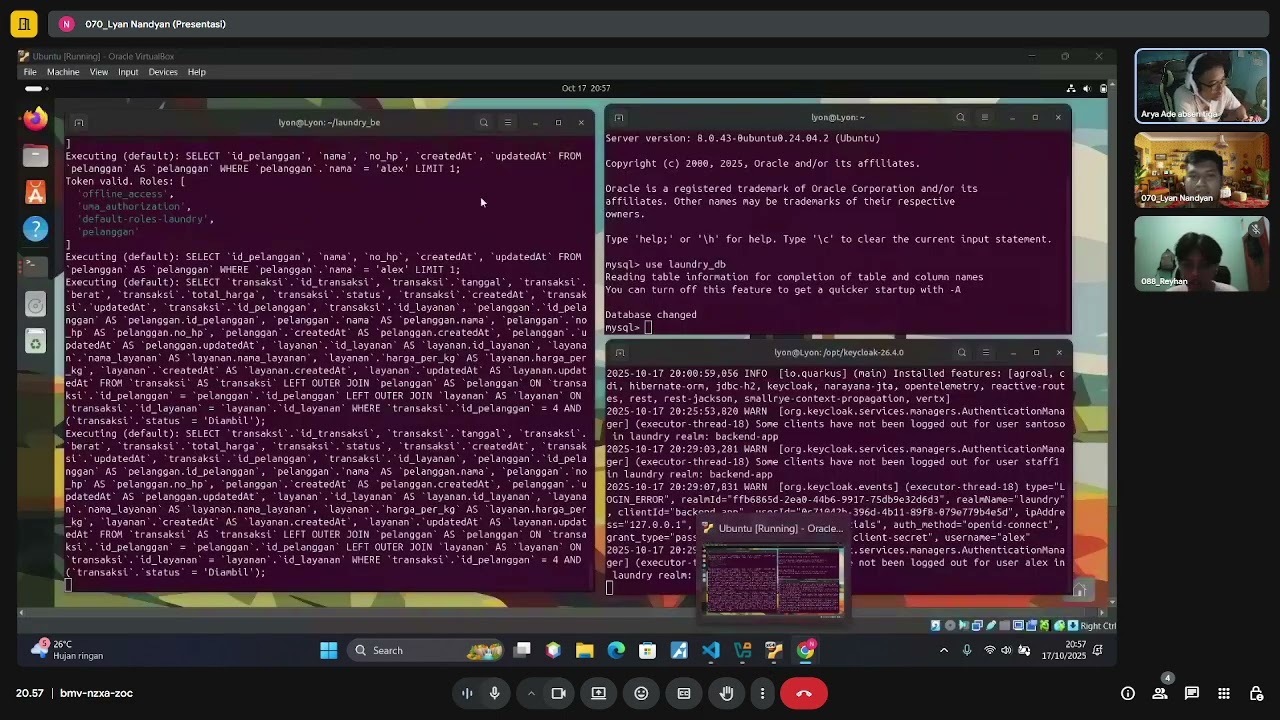The width and height of the screenshot is (1280, 720).
Task: Open meeting details info icon
Action: pos(1128,693)
